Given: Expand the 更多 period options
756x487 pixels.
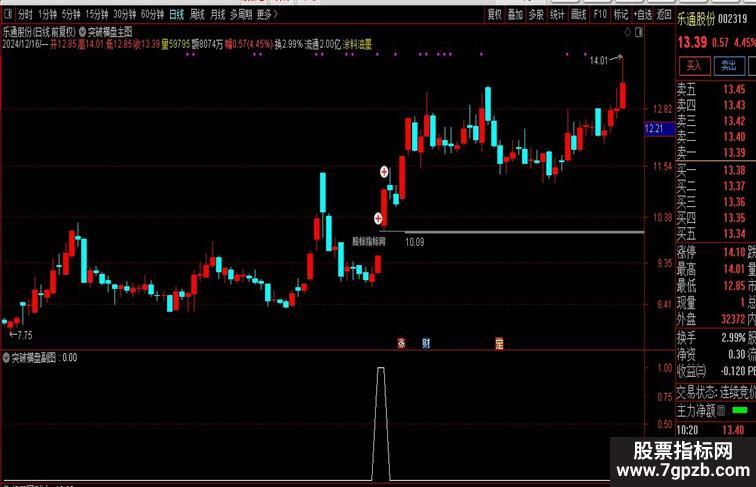Looking at the screenshot, I should [x=267, y=15].
